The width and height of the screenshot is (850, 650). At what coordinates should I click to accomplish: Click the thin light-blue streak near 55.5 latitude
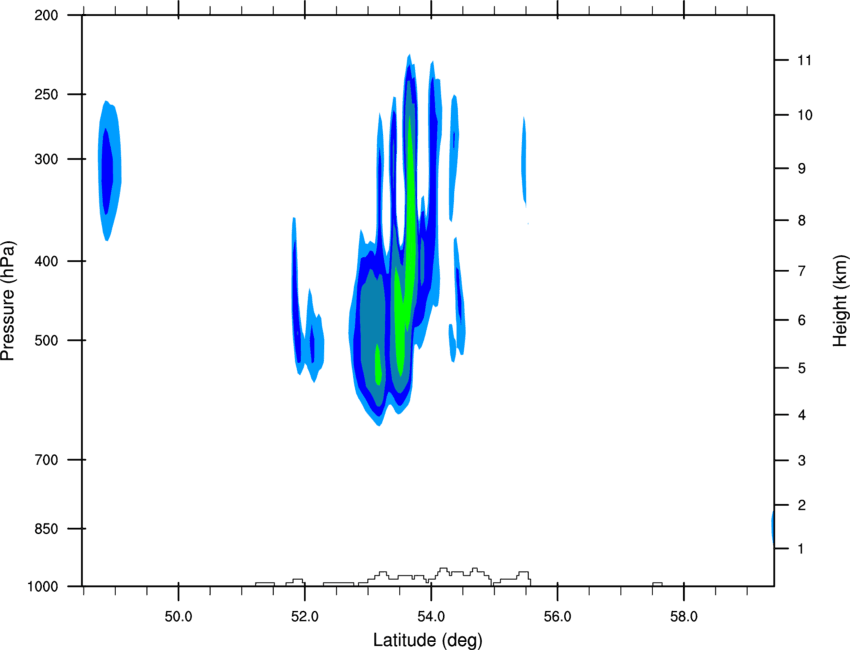click(x=524, y=161)
